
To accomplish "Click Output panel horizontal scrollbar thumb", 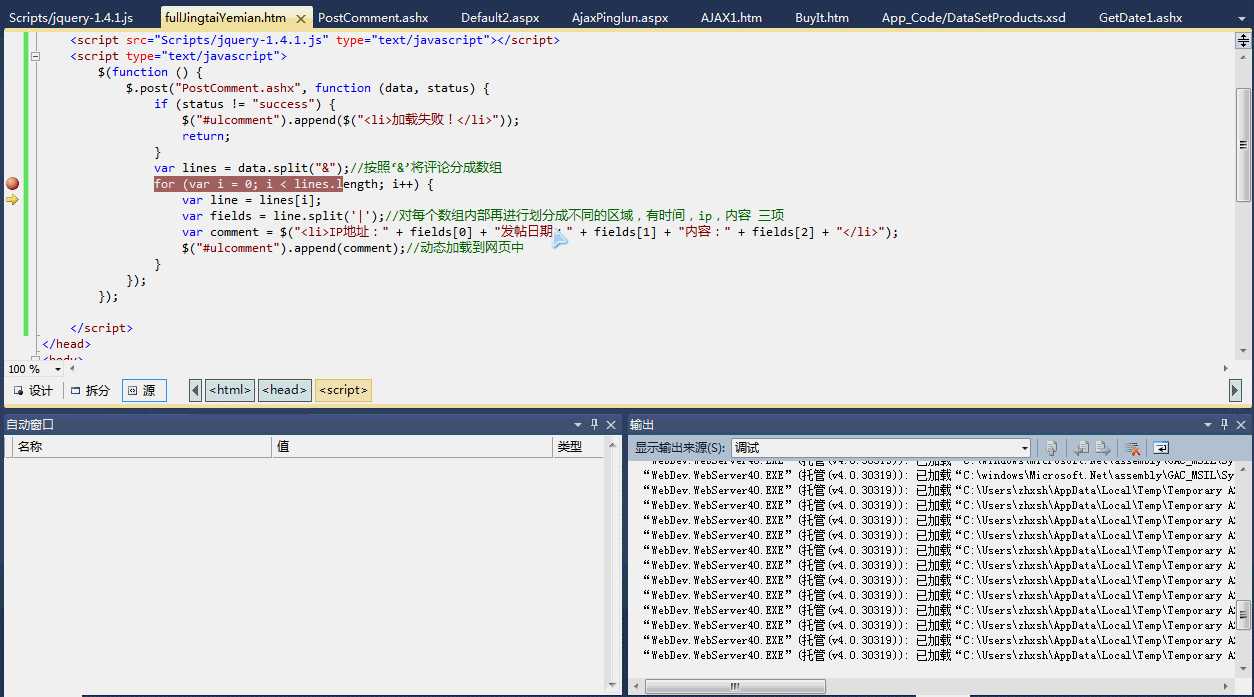I will click(x=735, y=686).
